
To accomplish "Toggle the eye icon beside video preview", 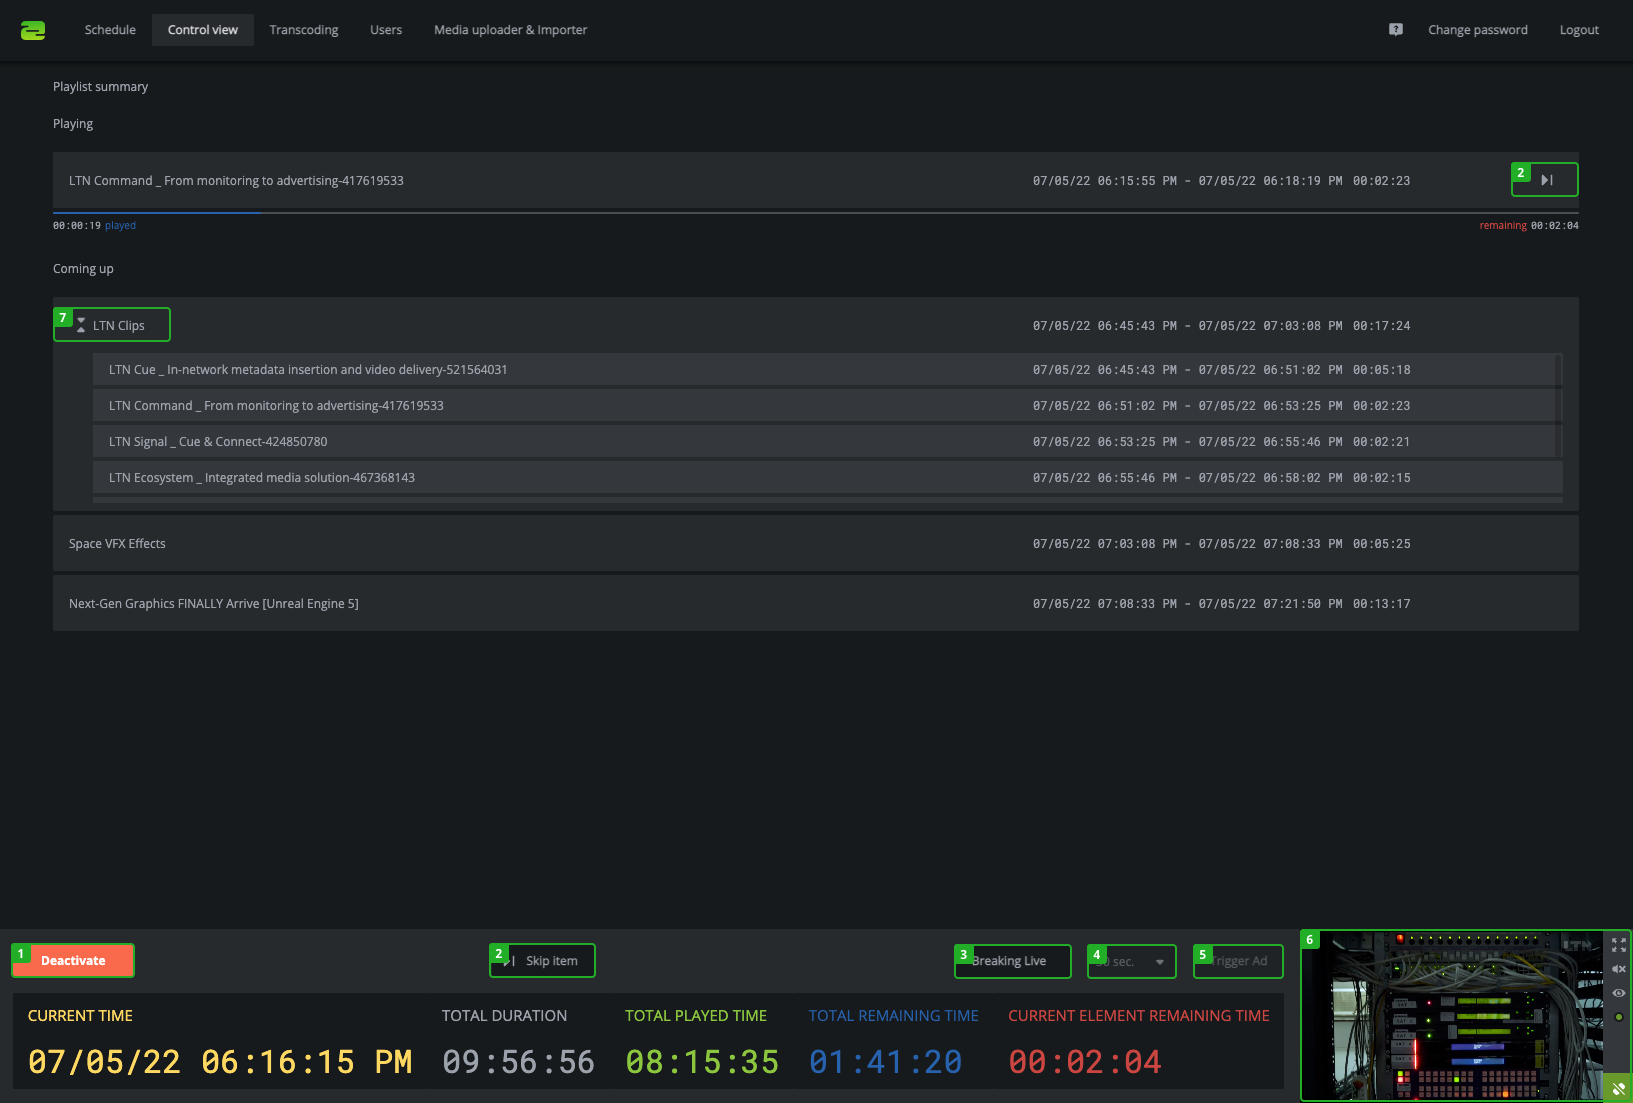I will click(1618, 993).
